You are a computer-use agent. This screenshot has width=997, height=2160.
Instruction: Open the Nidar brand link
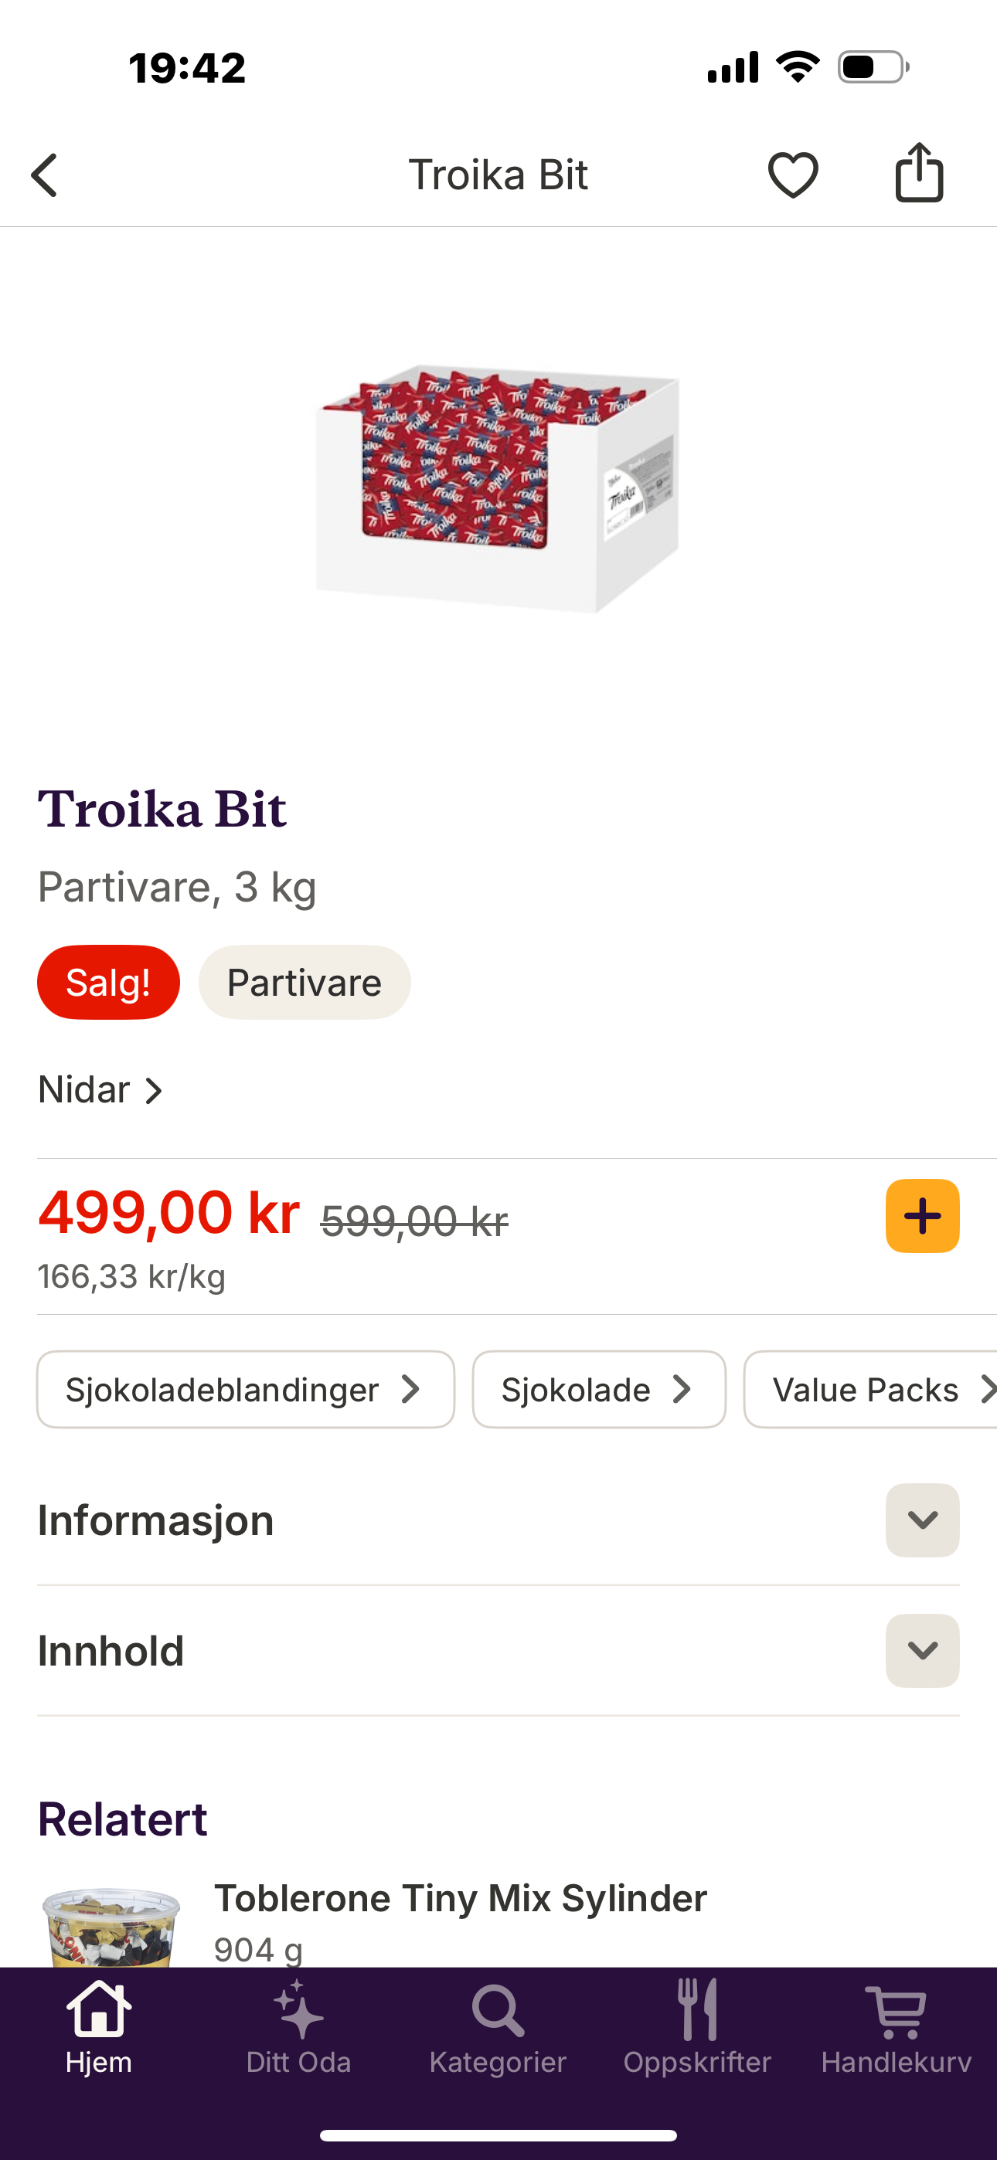pos(100,1089)
